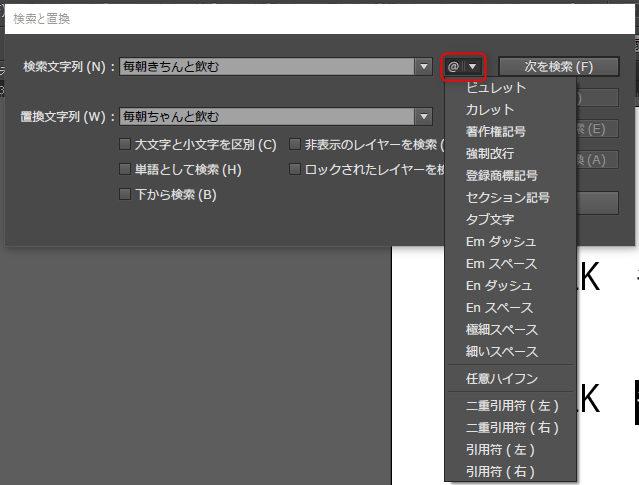The height and width of the screenshot is (485, 639).
Task: Select 強制改行 menu entry
Action: [x=490, y=154]
